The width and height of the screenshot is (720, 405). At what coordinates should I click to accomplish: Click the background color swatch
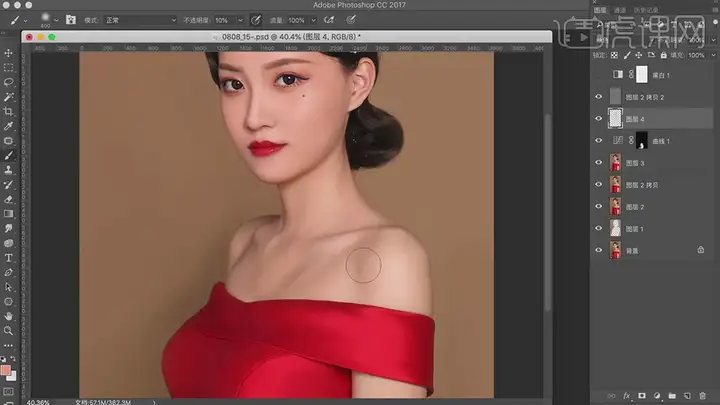(12, 377)
